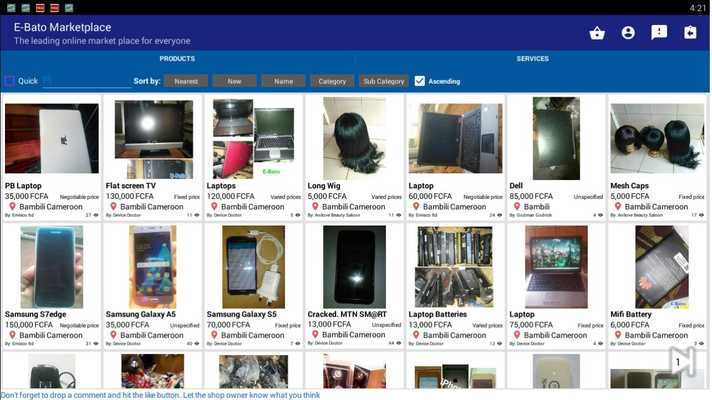Viewport: 712px width, 400px height.
Task: Click location pin on Long Wig card
Action: click(315, 207)
